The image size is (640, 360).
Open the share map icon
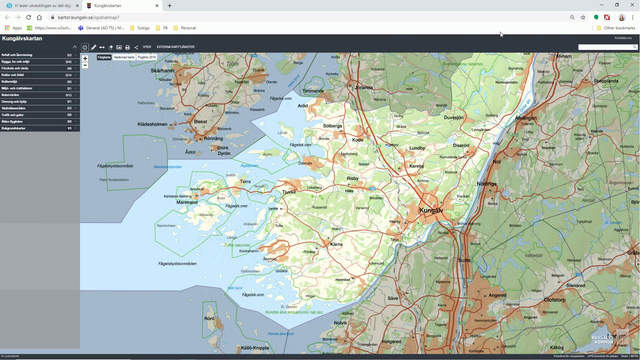tap(136, 47)
